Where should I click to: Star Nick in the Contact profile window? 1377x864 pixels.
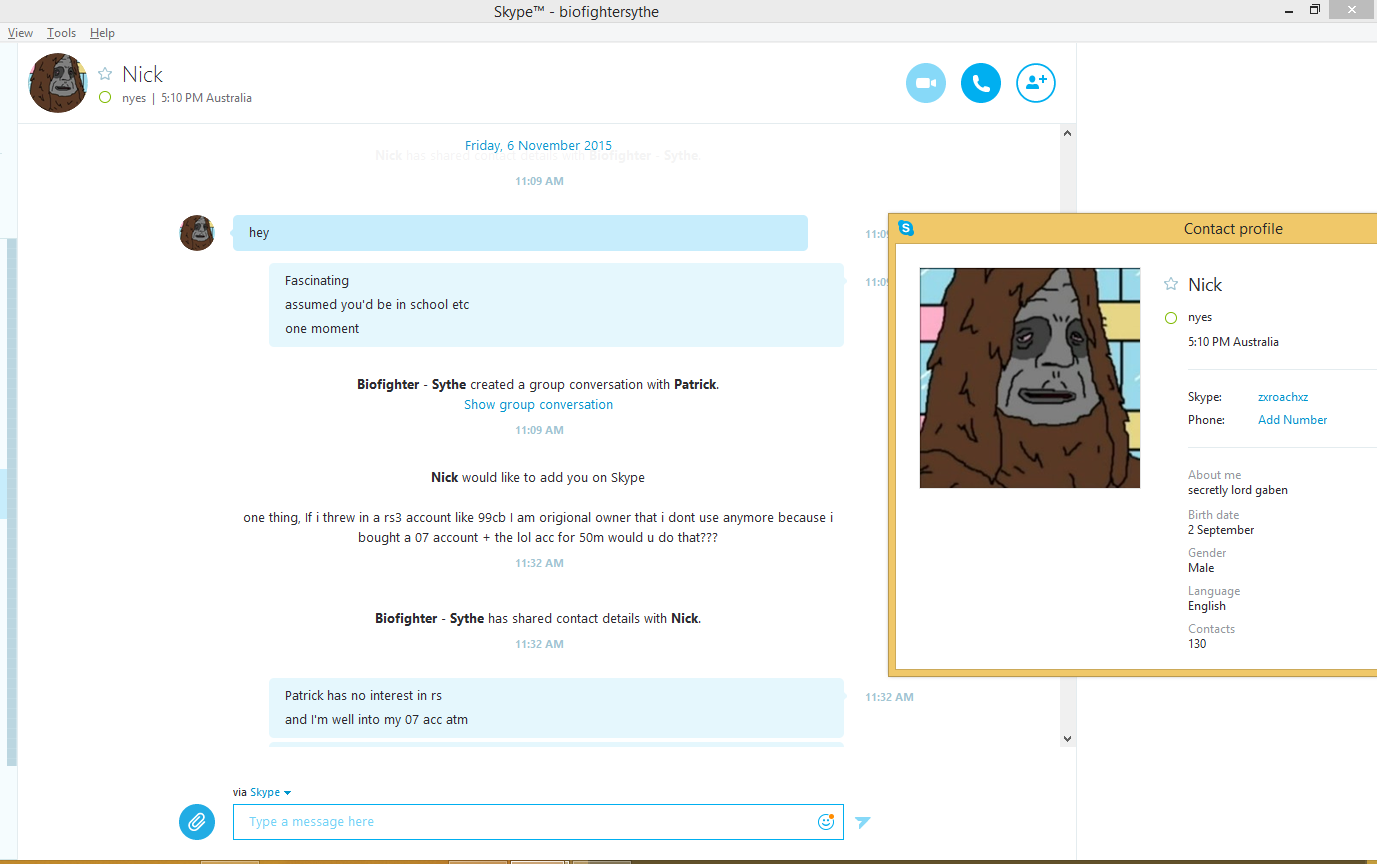pyautogui.click(x=1171, y=285)
